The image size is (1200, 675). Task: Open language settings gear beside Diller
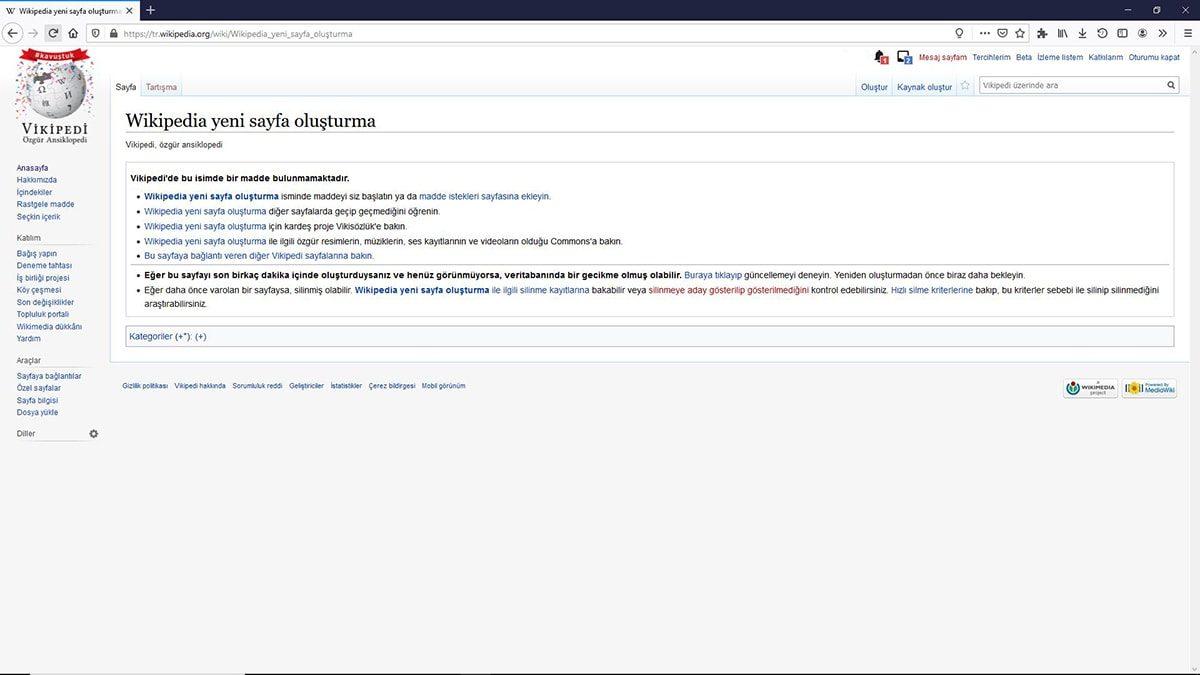pos(93,433)
